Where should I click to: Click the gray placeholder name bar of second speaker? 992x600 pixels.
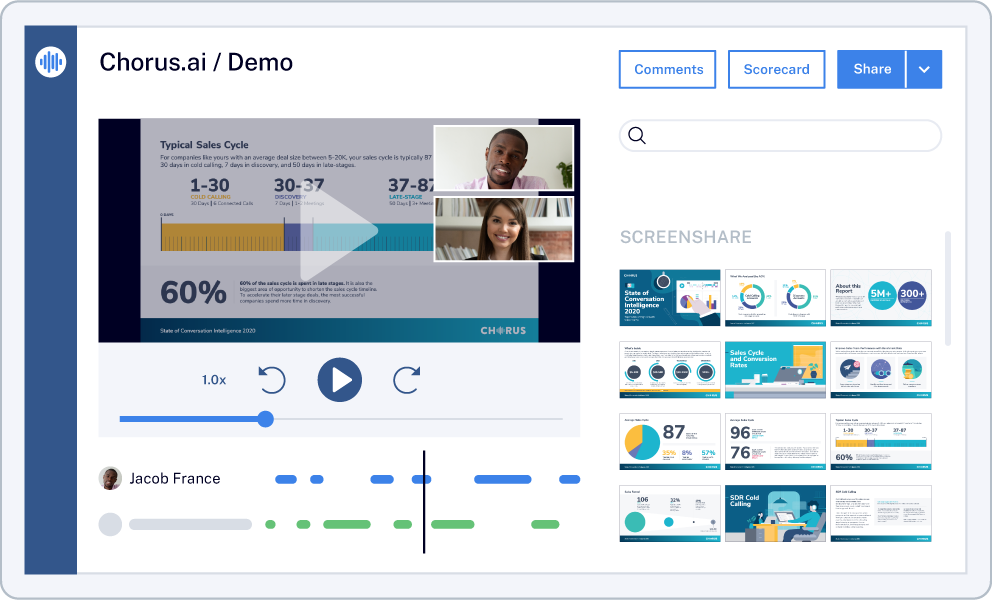[190, 524]
